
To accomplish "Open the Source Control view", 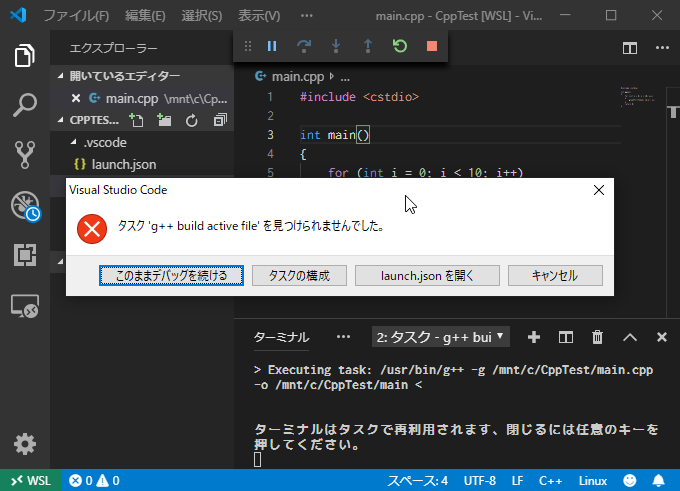I will [25, 154].
